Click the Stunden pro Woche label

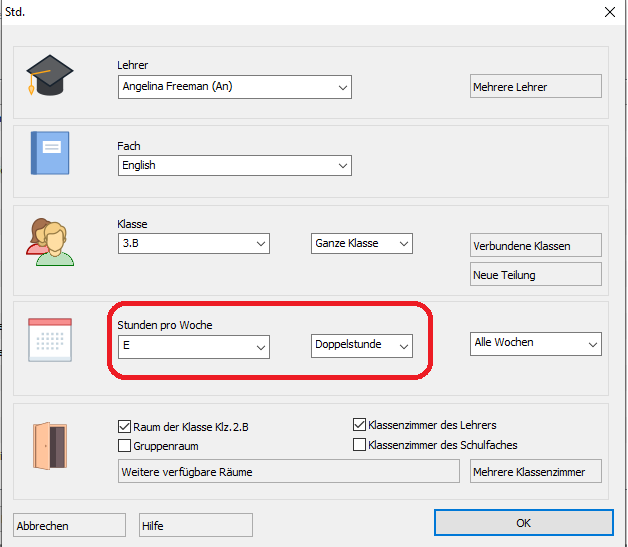(165, 325)
